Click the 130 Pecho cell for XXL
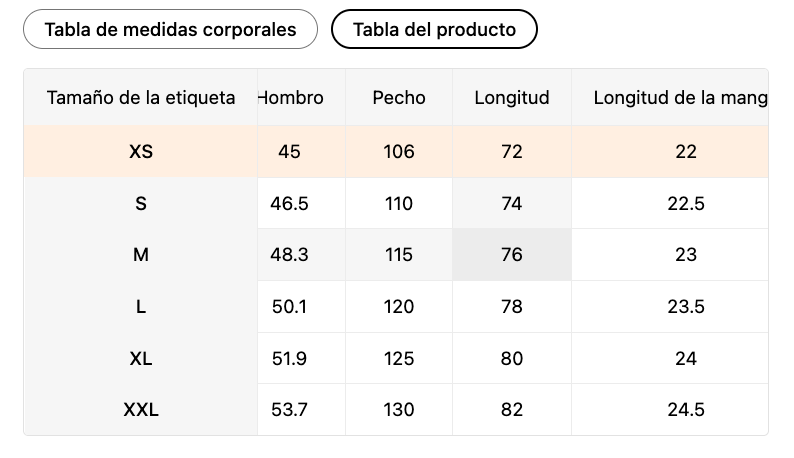 (399, 410)
